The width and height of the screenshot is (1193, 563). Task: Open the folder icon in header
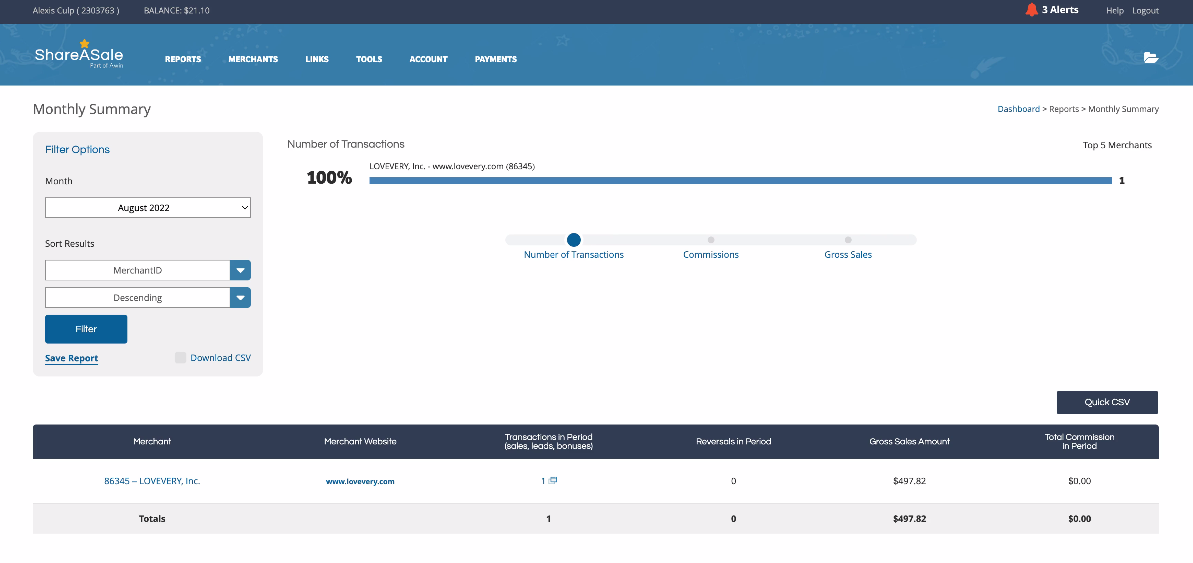point(1151,57)
